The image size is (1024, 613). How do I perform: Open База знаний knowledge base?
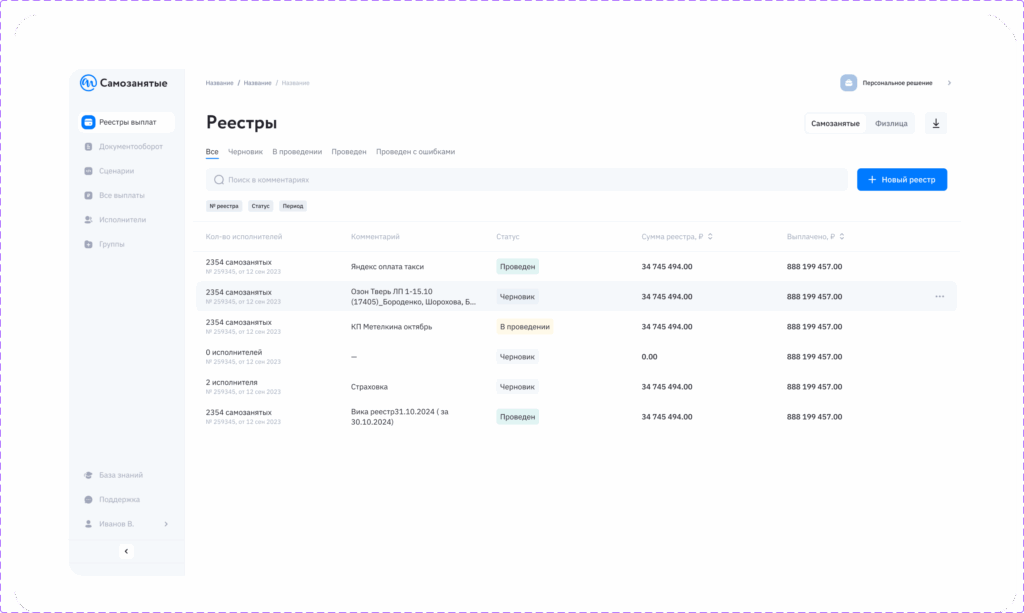(x=127, y=475)
